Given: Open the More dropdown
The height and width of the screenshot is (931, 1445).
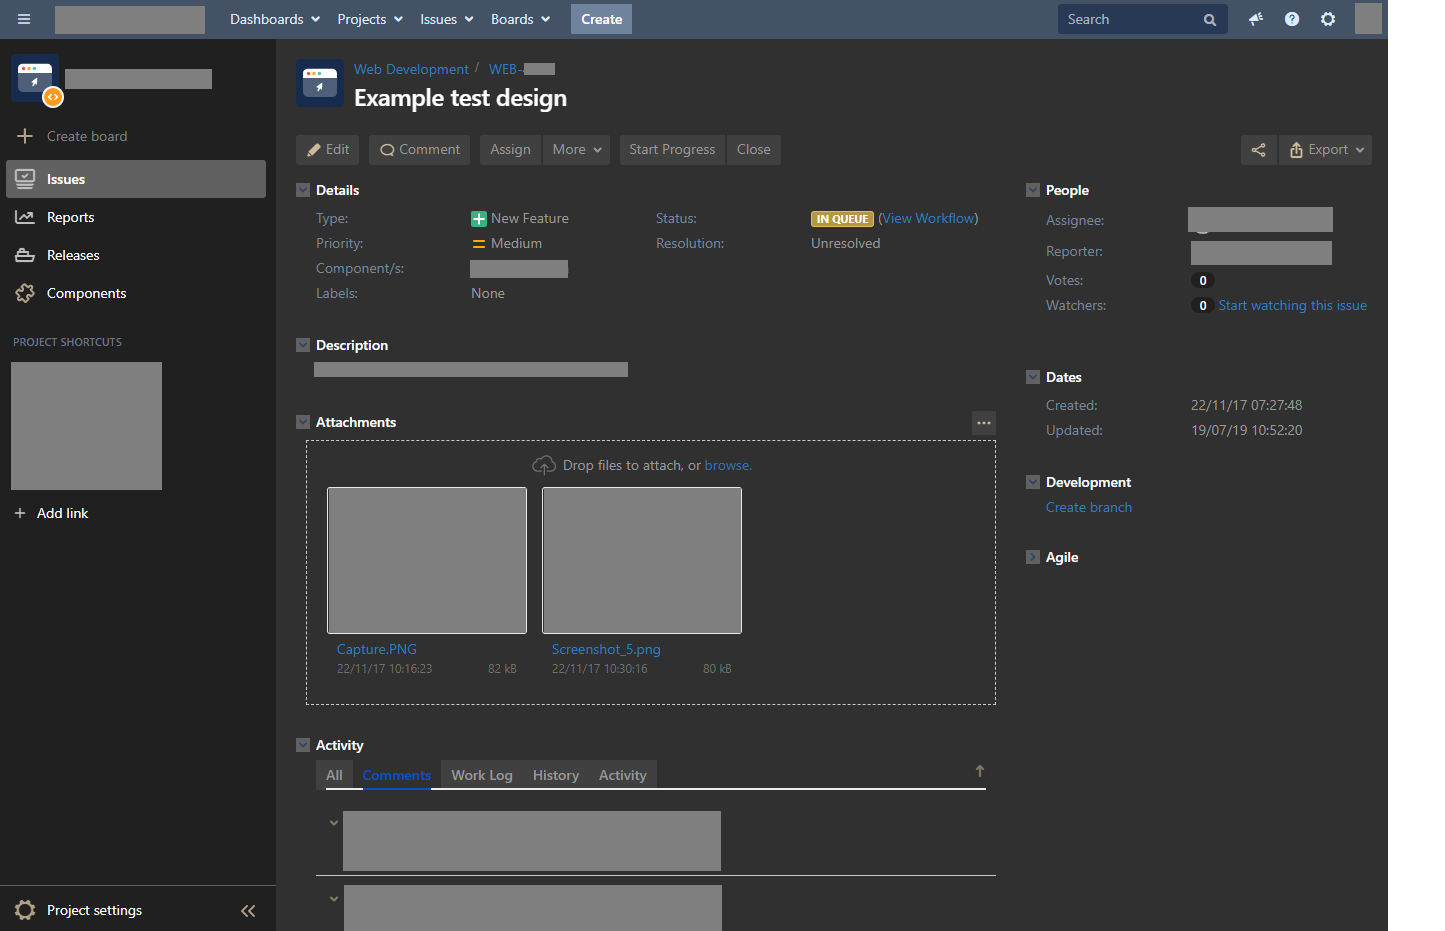Looking at the screenshot, I should click(x=576, y=149).
